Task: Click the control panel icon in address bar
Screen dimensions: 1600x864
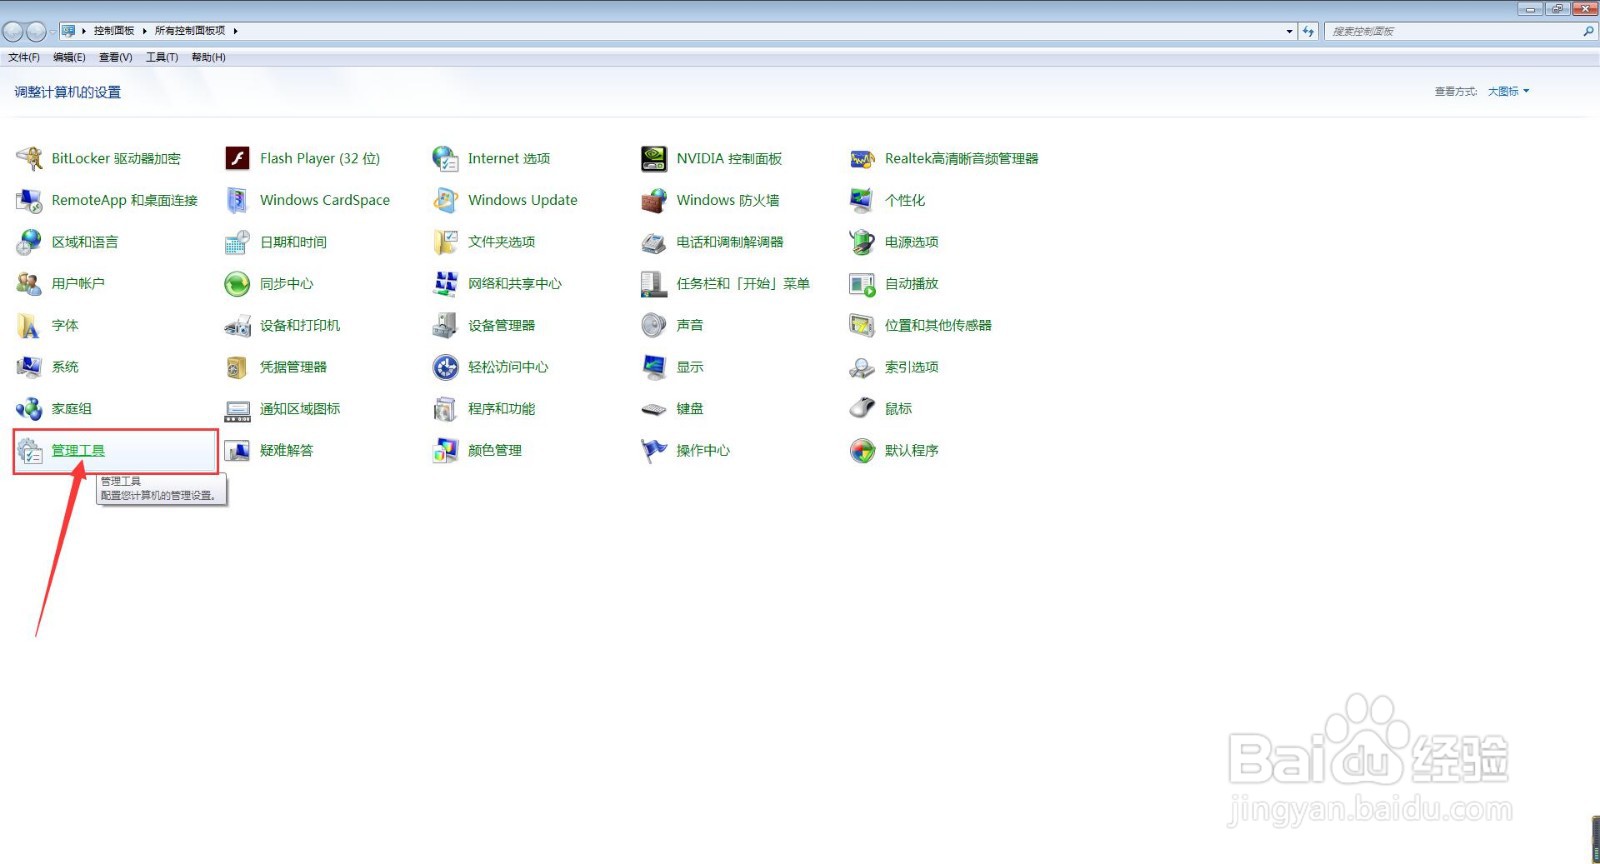Action: coord(68,31)
